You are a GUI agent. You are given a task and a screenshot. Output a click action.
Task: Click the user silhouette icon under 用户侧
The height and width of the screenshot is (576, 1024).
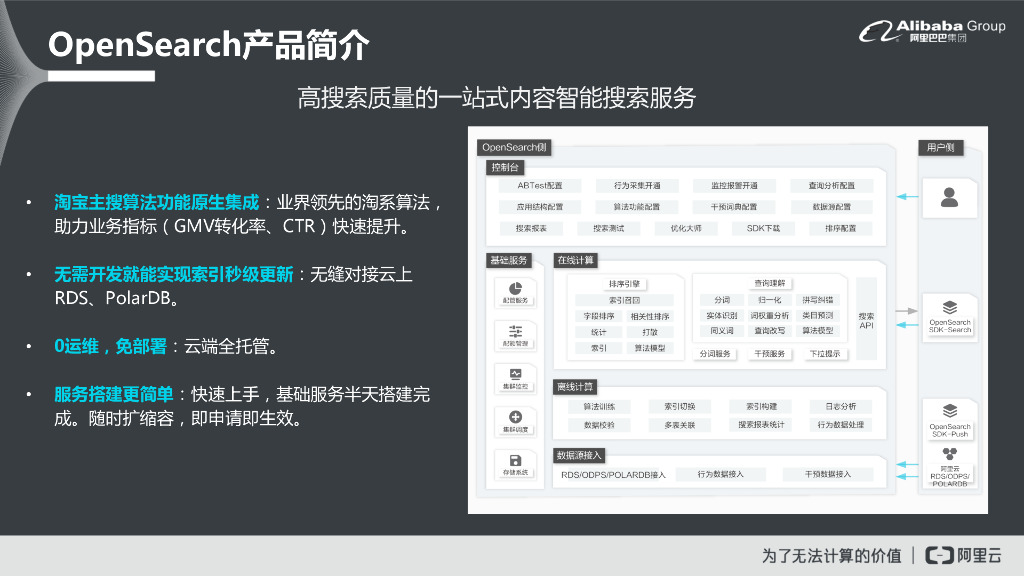950,197
